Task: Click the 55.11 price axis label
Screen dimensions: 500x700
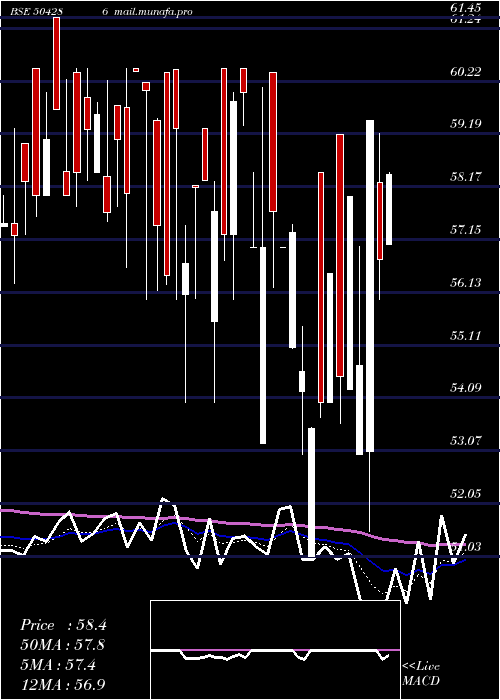Action: tap(466, 335)
